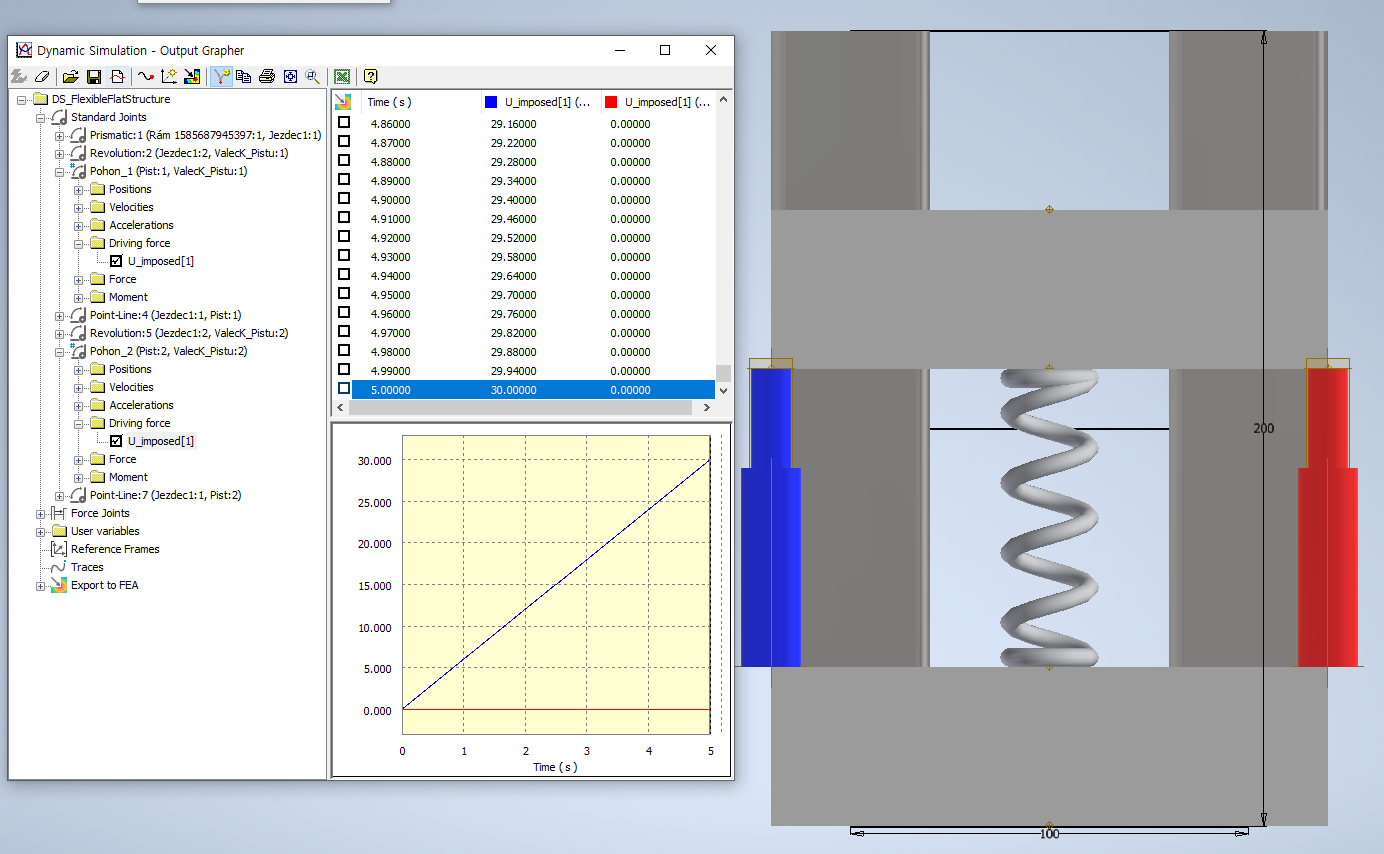Image resolution: width=1384 pixels, height=854 pixels.
Task: Click the table's horizontal scrollbar thumb
Action: point(518,408)
